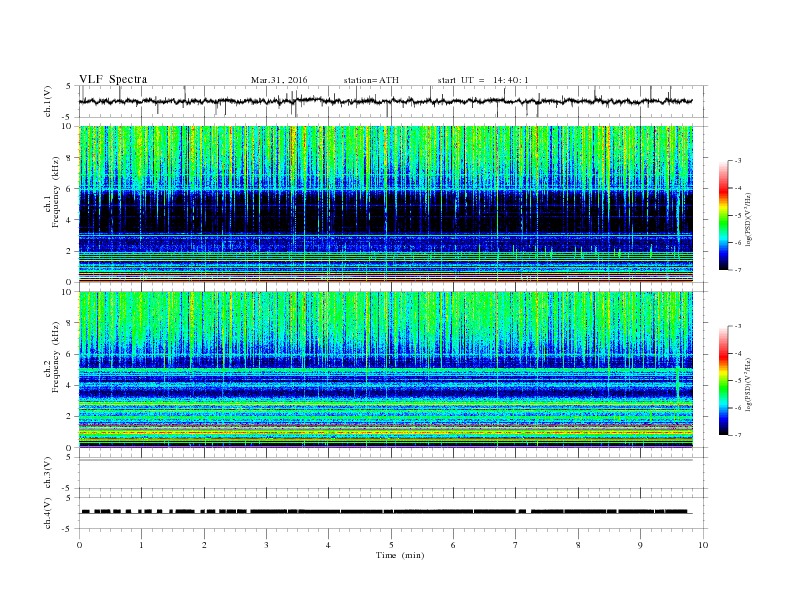Viewport: 792px width, 612px height.
Task: Click time axis tick label '9'
Action: pyautogui.click(x=640, y=545)
